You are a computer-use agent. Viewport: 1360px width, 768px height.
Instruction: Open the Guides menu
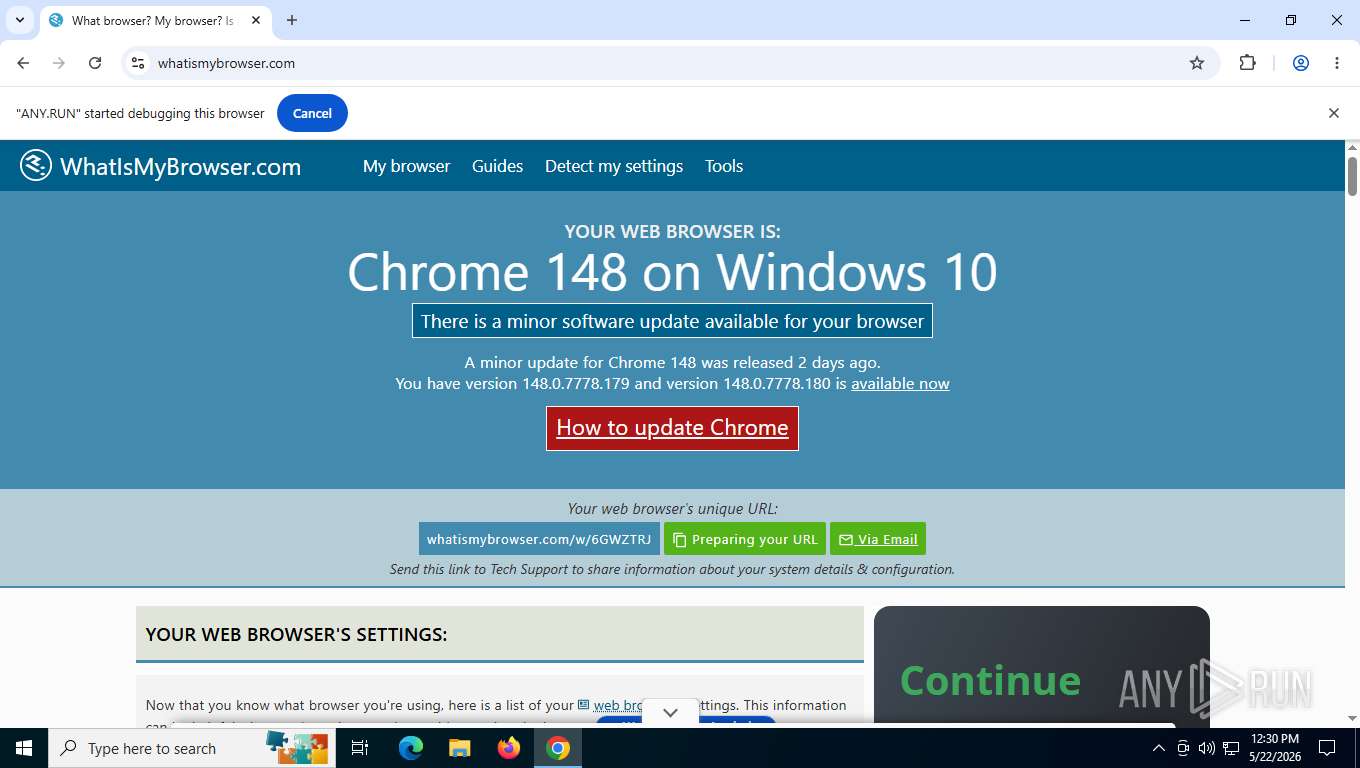tap(497, 166)
